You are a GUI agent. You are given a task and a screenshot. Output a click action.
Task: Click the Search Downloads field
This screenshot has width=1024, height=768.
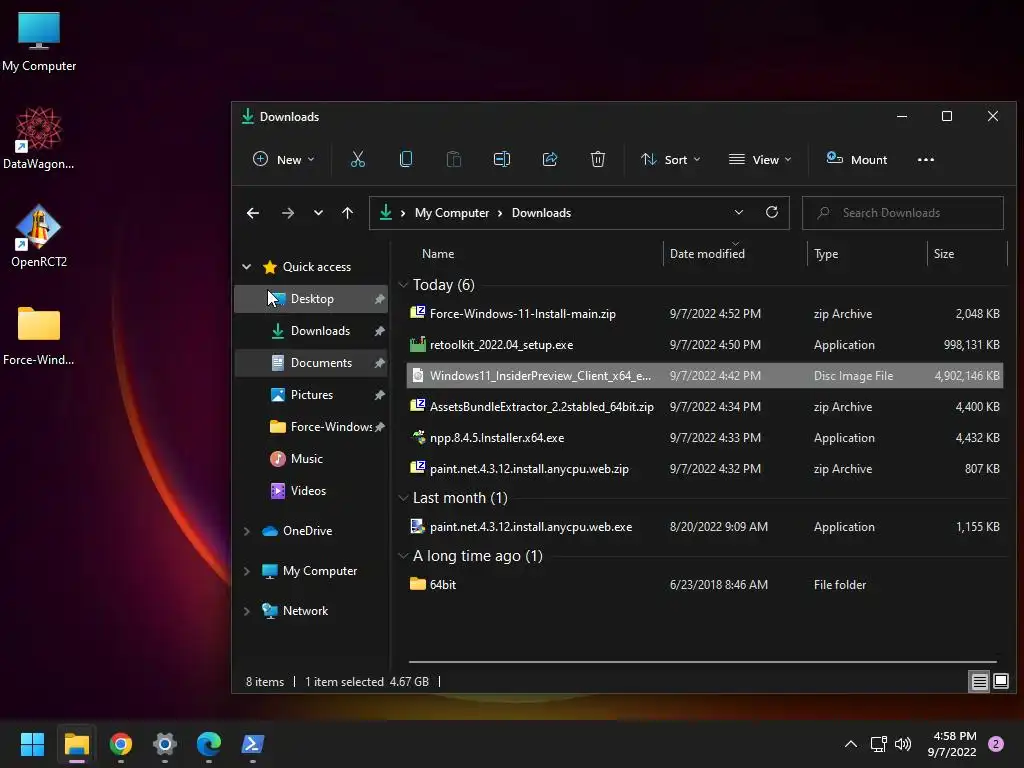pos(903,213)
